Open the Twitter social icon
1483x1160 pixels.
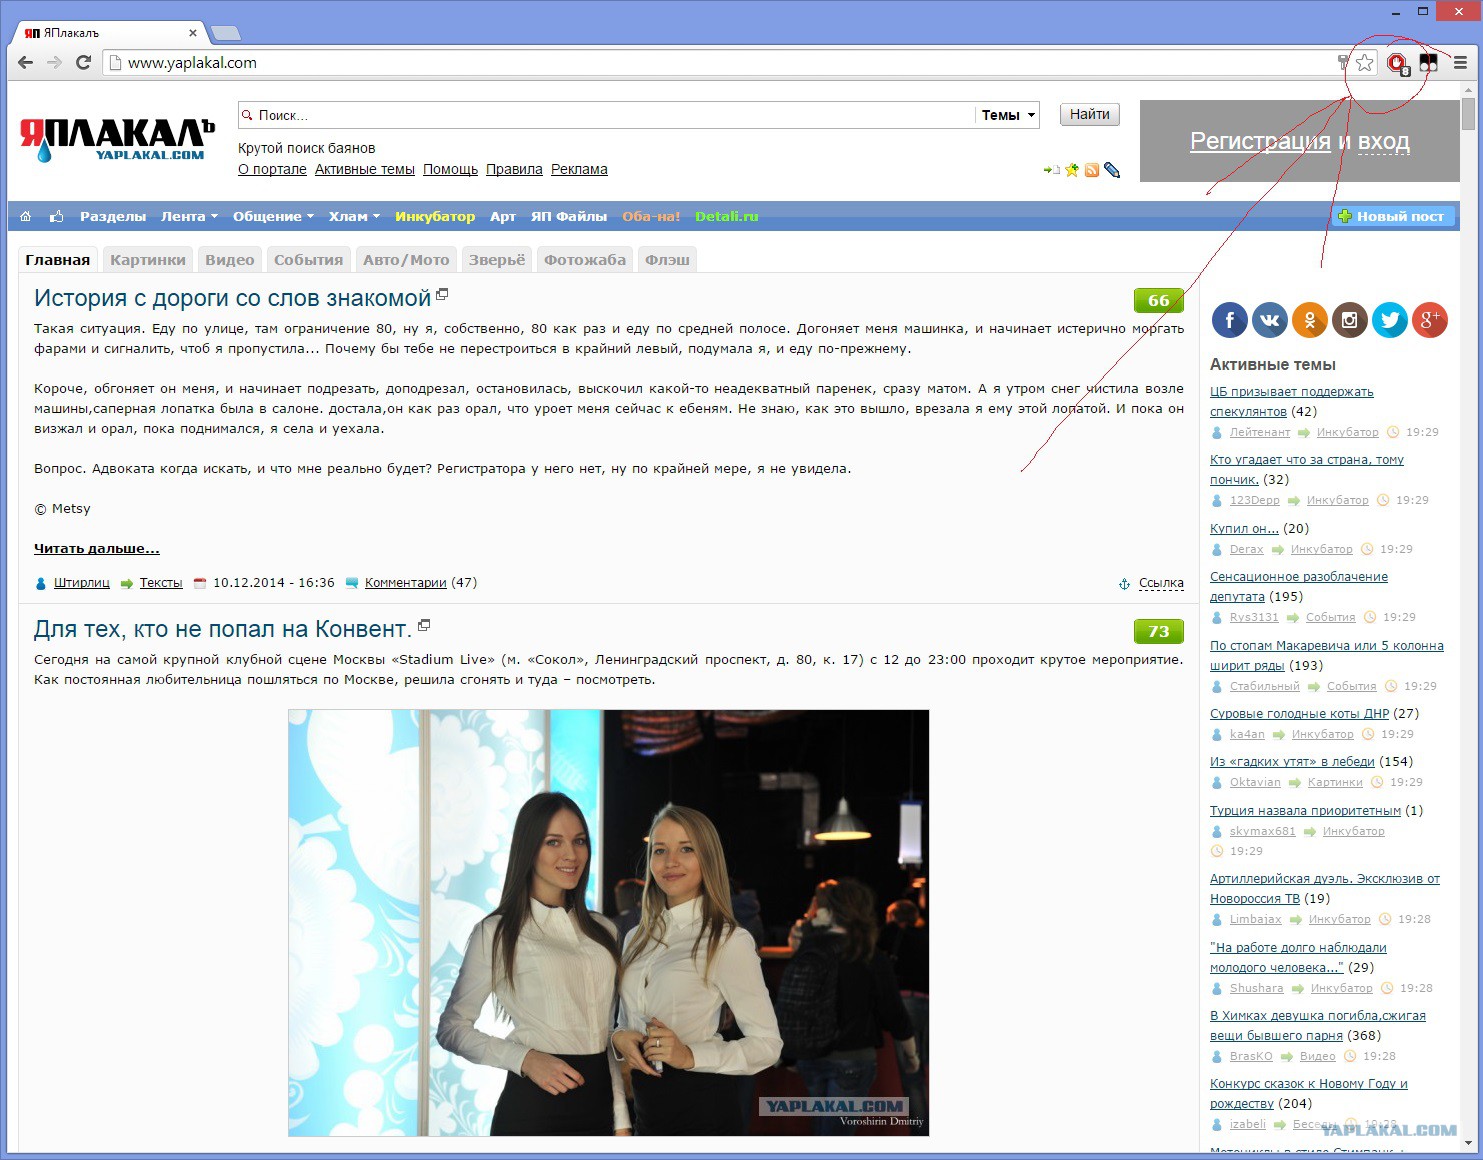click(x=1390, y=320)
